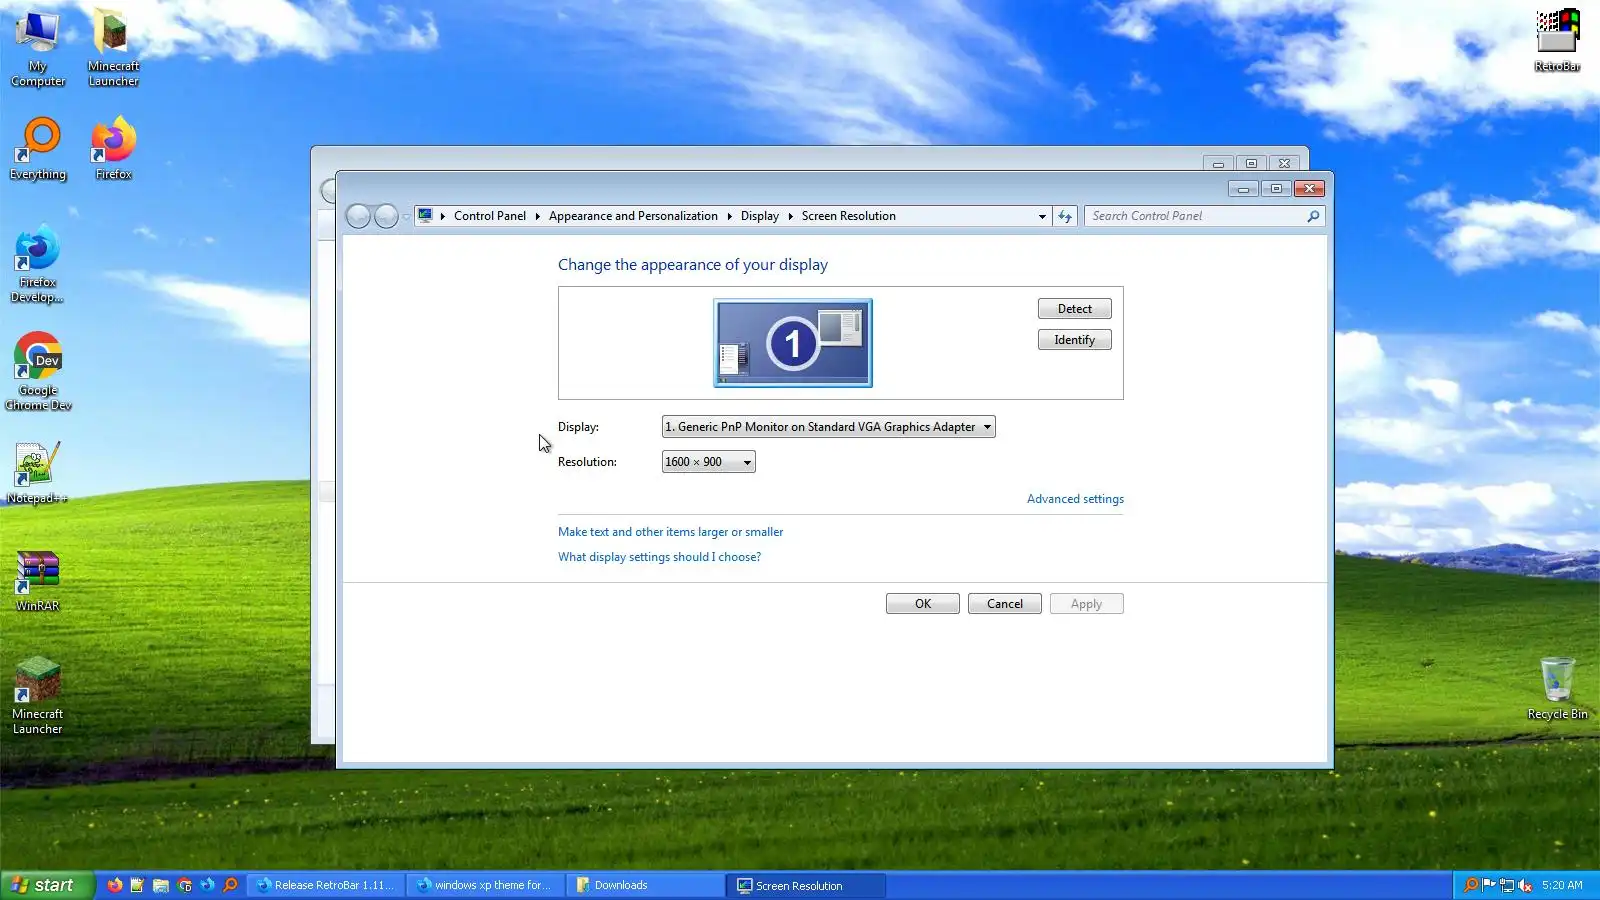Select the RetroBar desktop icon
Screen dimensions: 1600x900
pyautogui.click(x=1557, y=40)
